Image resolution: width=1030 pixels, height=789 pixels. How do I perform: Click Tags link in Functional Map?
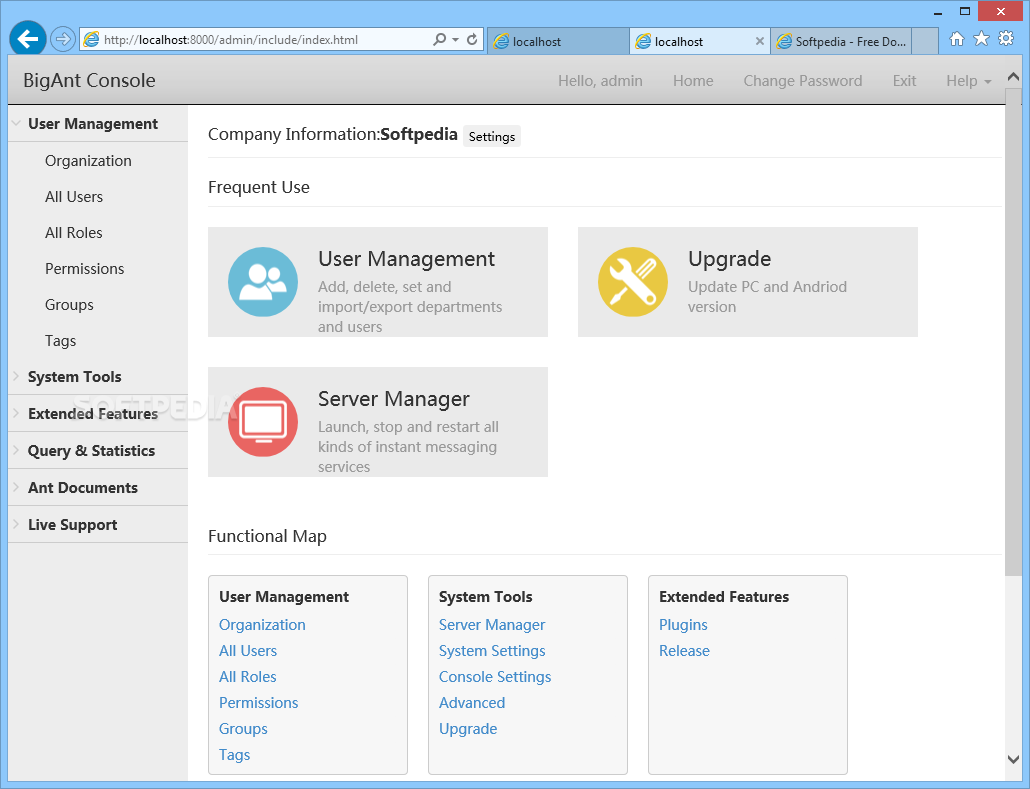235,755
